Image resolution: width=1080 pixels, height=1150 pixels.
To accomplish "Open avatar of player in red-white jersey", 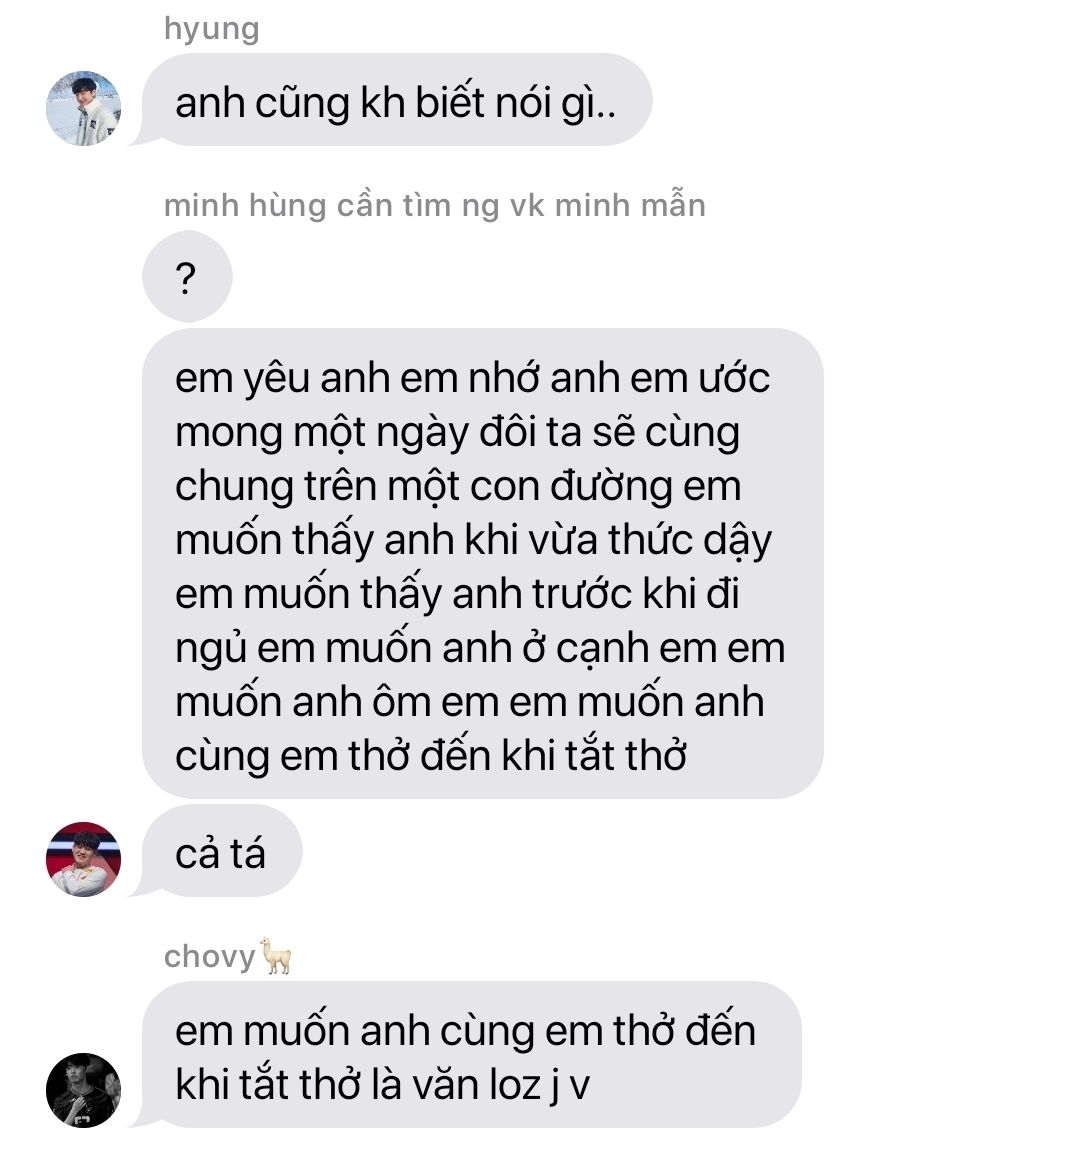I will (x=84, y=859).
